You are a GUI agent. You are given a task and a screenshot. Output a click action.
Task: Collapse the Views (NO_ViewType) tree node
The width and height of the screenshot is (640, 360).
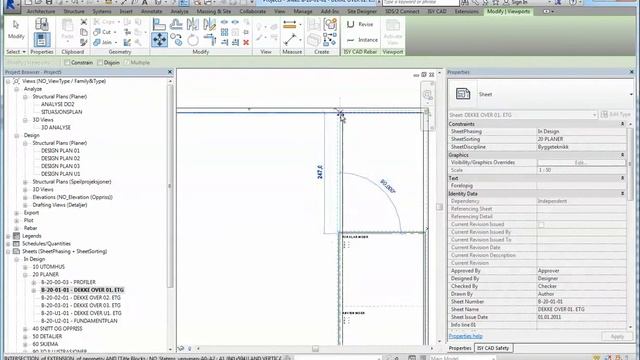[8, 81]
